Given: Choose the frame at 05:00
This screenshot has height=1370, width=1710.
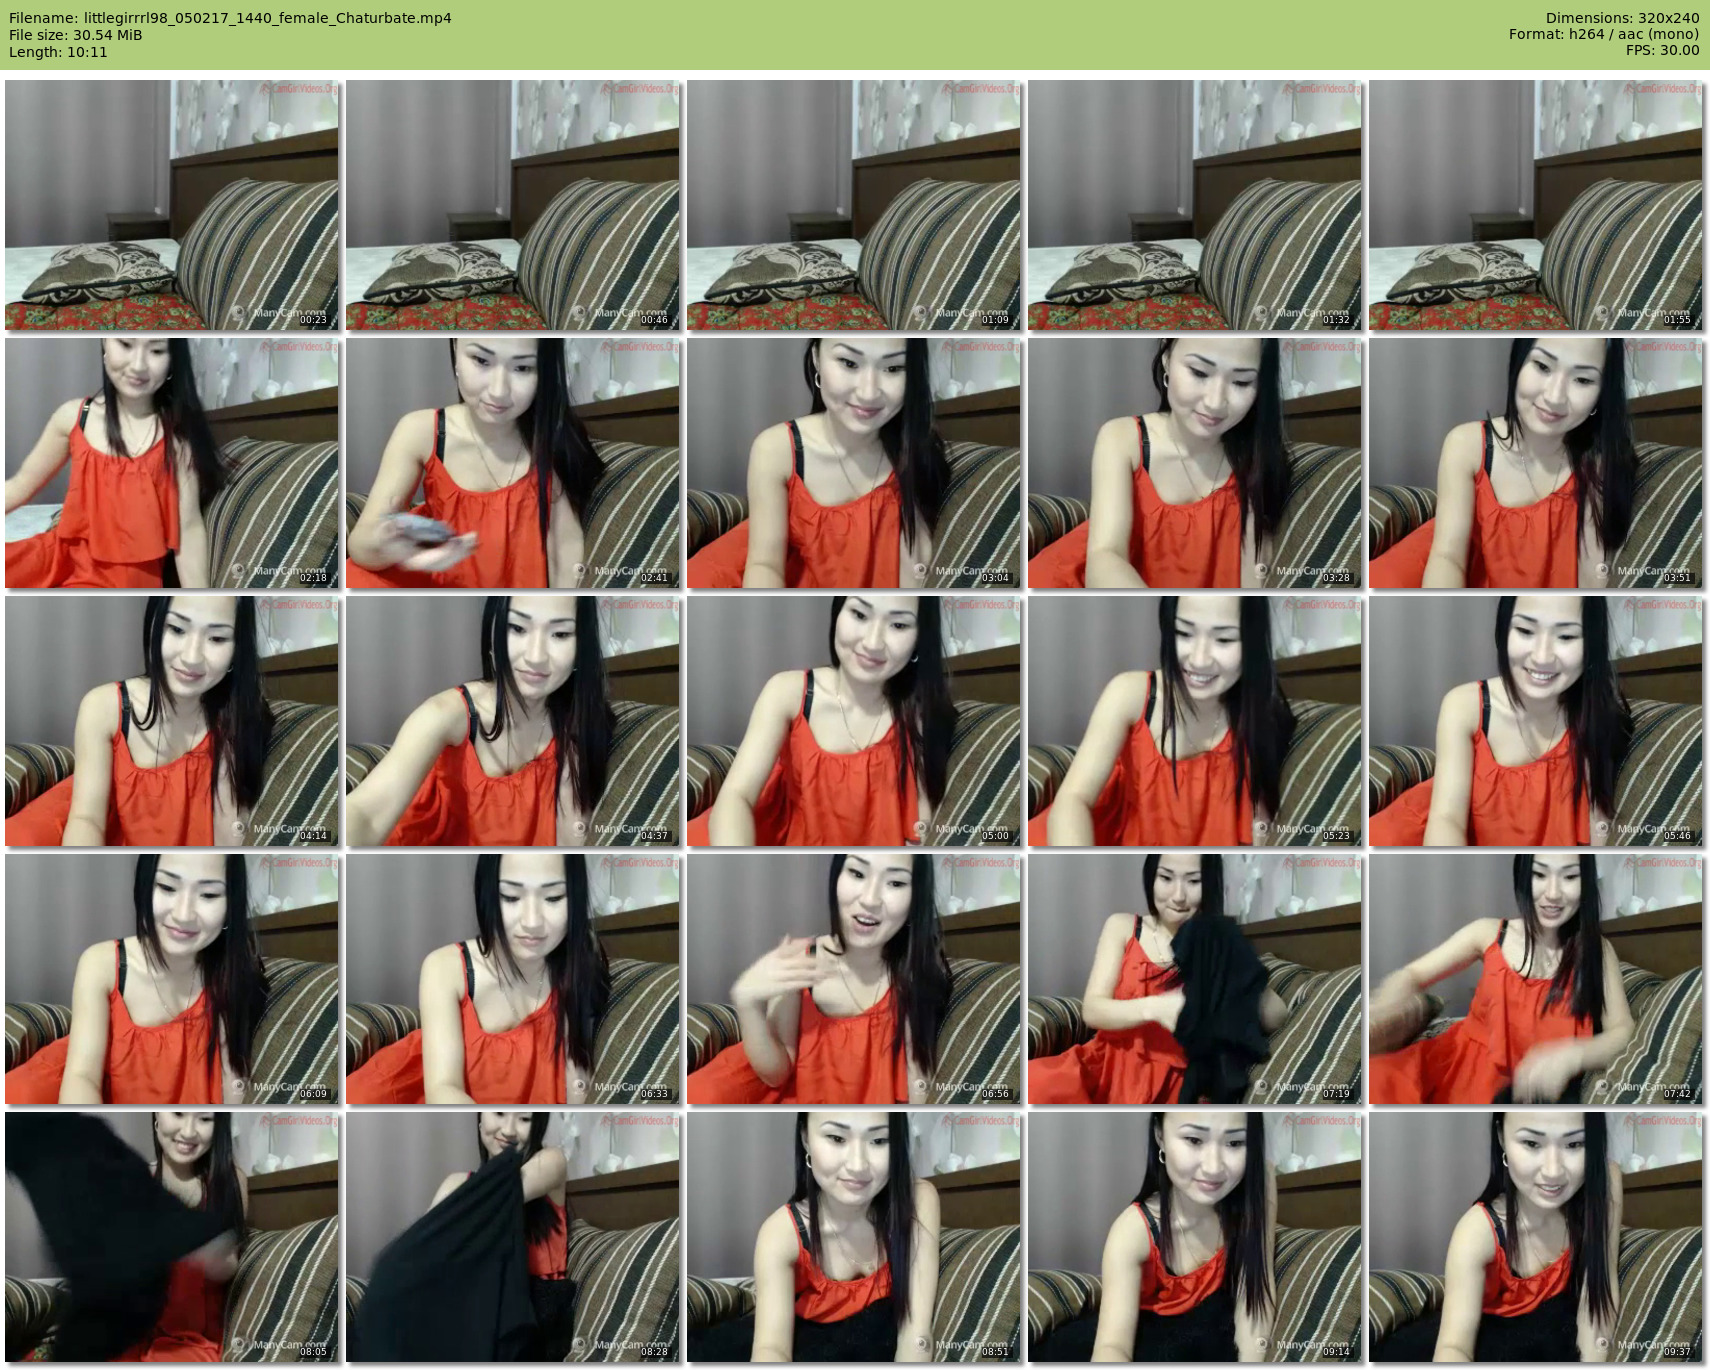Looking at the screenshot, I should tap(854, 721).
